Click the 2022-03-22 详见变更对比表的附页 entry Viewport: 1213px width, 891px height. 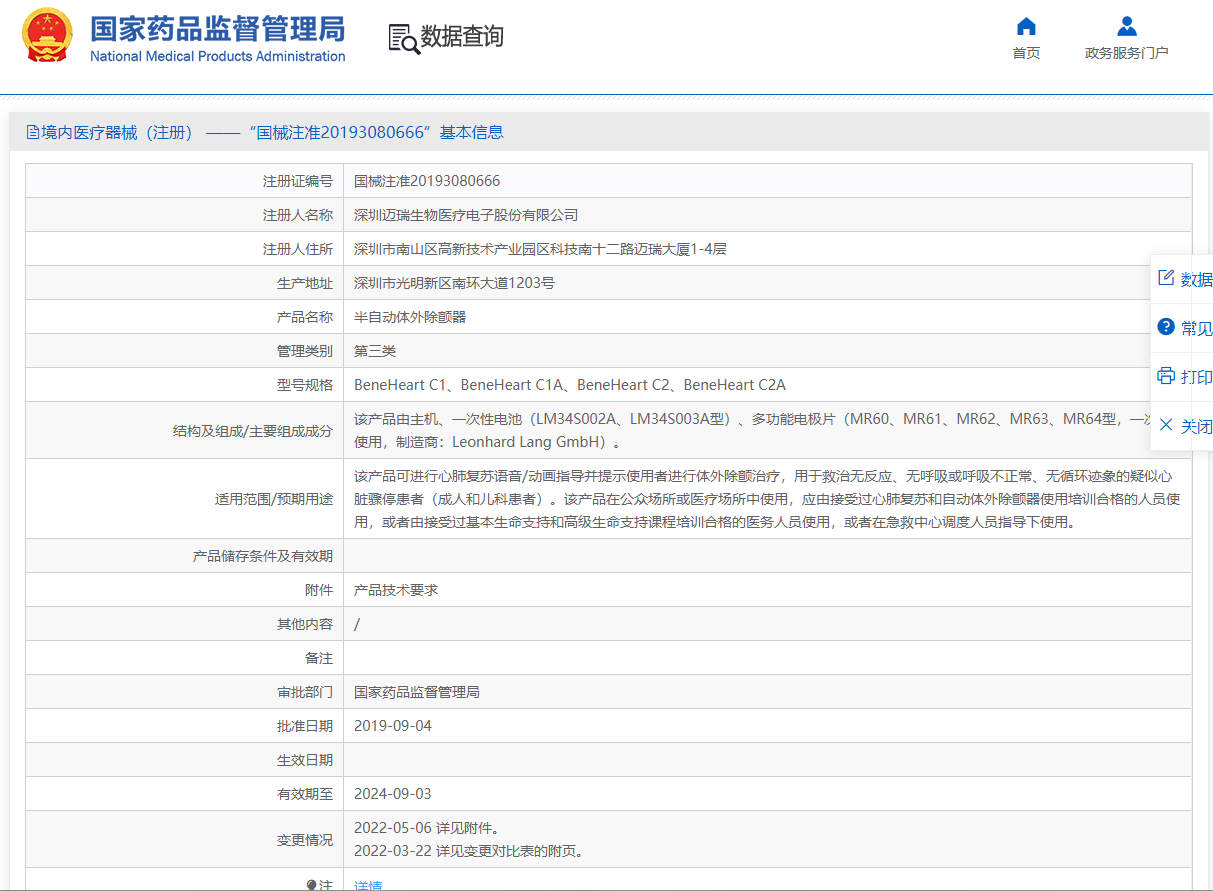click(469, 852)
